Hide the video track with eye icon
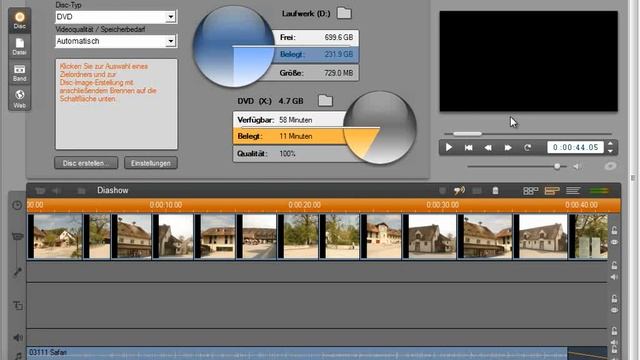Image resolution: width=640 pixels, height=360 pixels. point(614,242)
